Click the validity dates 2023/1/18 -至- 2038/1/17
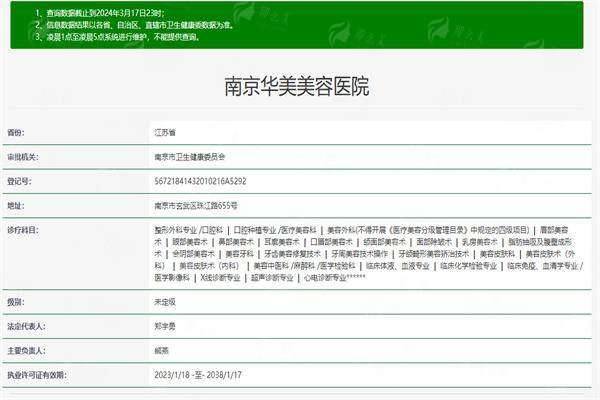The width and height of the screenshot is (600, 400). coord(198,375)
